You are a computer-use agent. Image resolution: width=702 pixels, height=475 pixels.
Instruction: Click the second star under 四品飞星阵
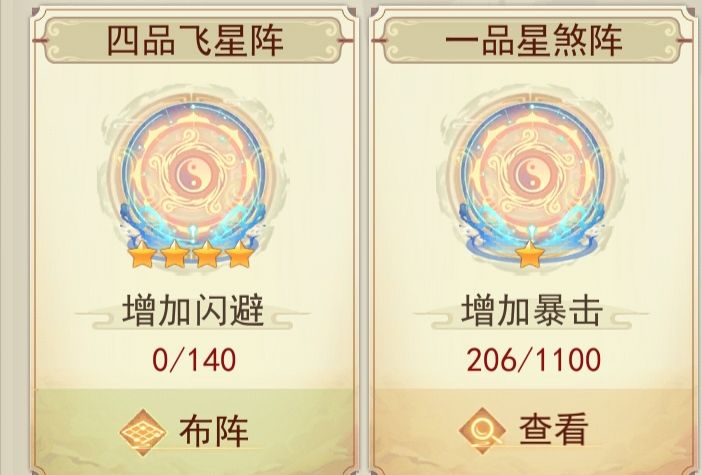(x=174, y=254)
